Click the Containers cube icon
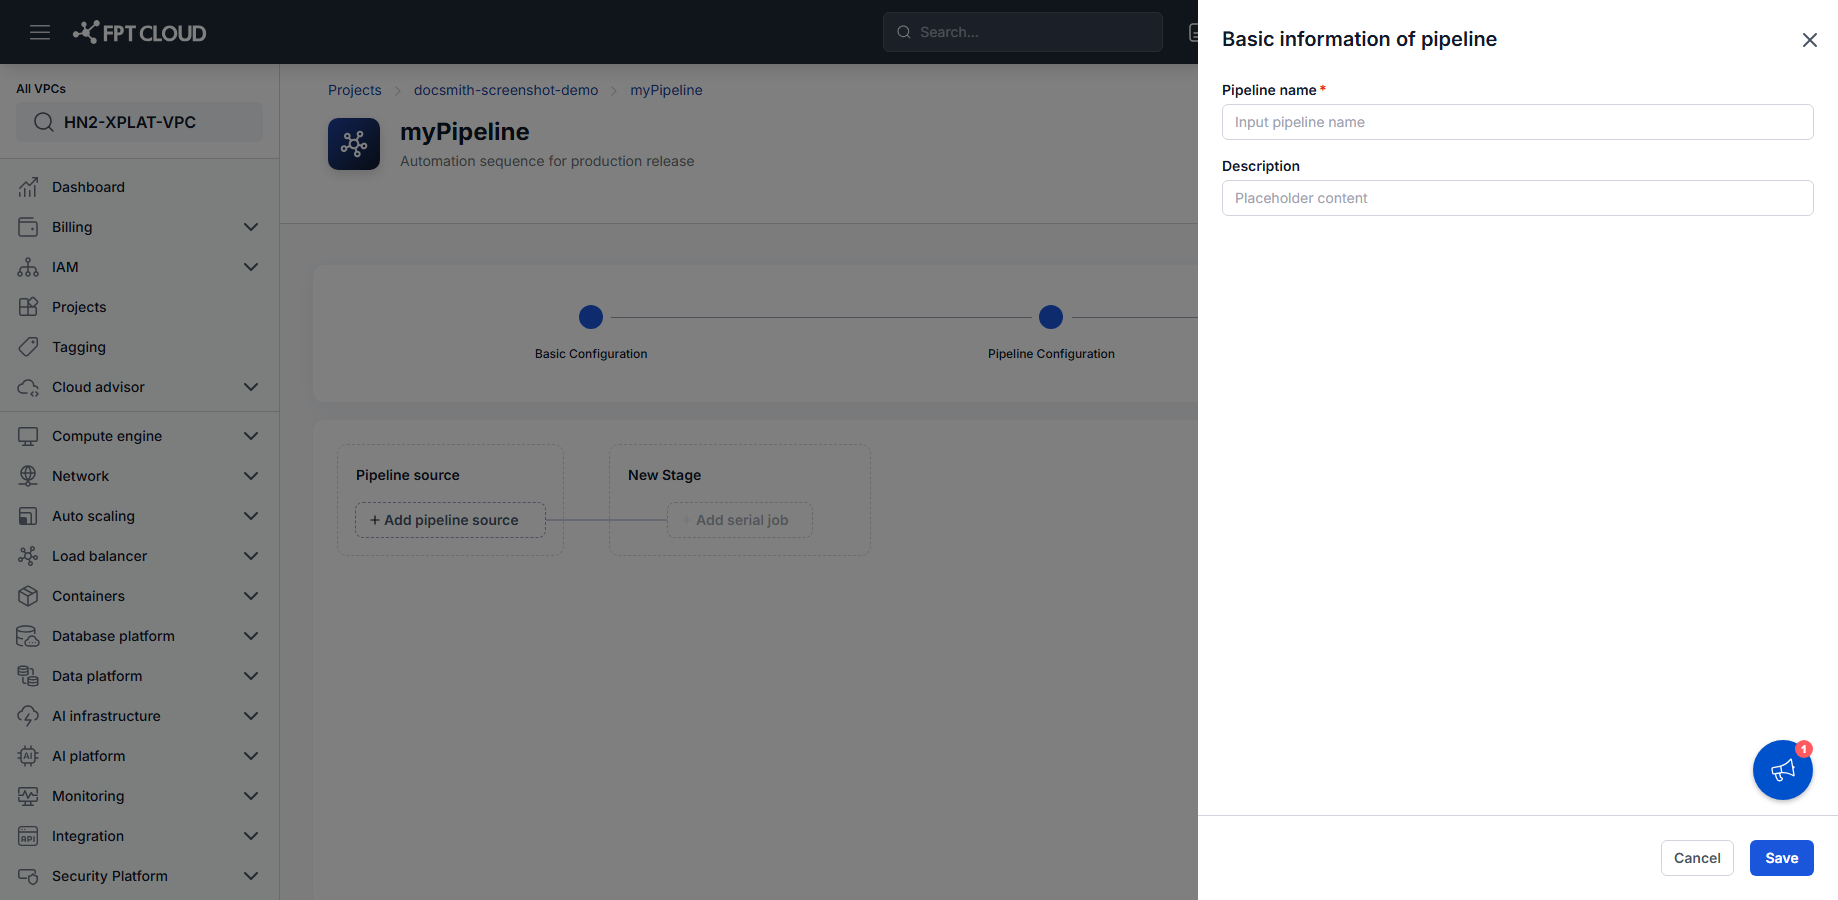 (28, 596)
